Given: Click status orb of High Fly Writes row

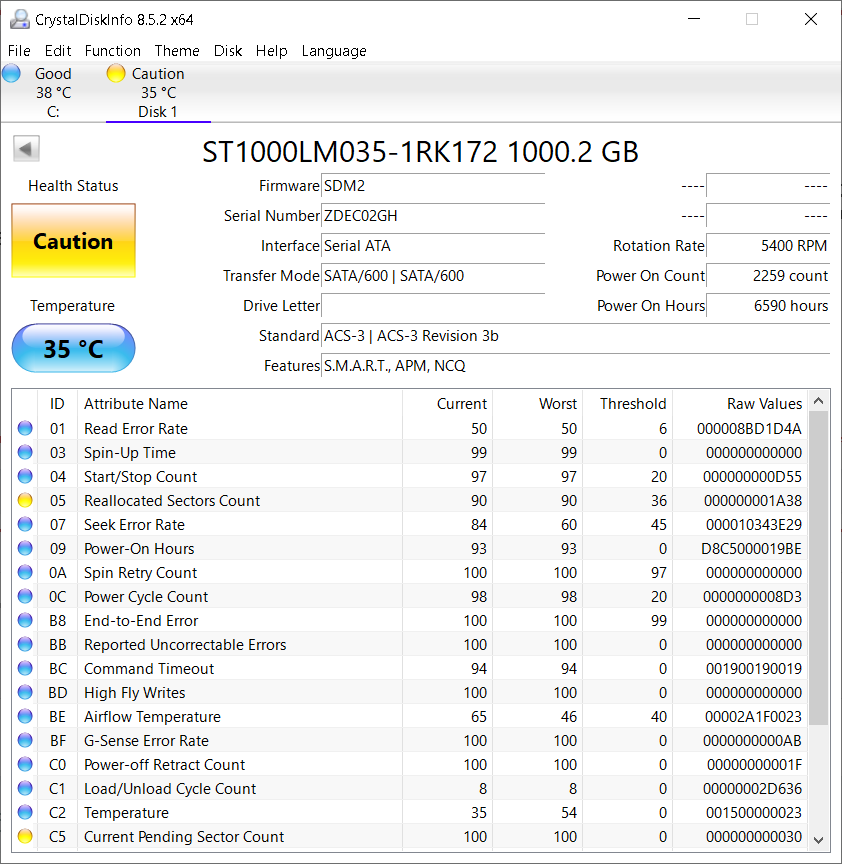Looking at the screenshot, I should click(25, 692).
